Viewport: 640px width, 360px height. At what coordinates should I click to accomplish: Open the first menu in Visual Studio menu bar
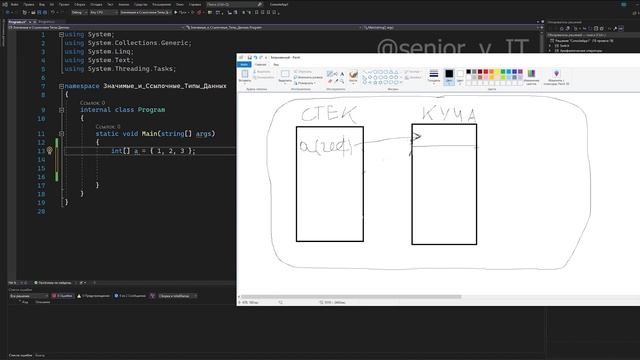point(15,4)
